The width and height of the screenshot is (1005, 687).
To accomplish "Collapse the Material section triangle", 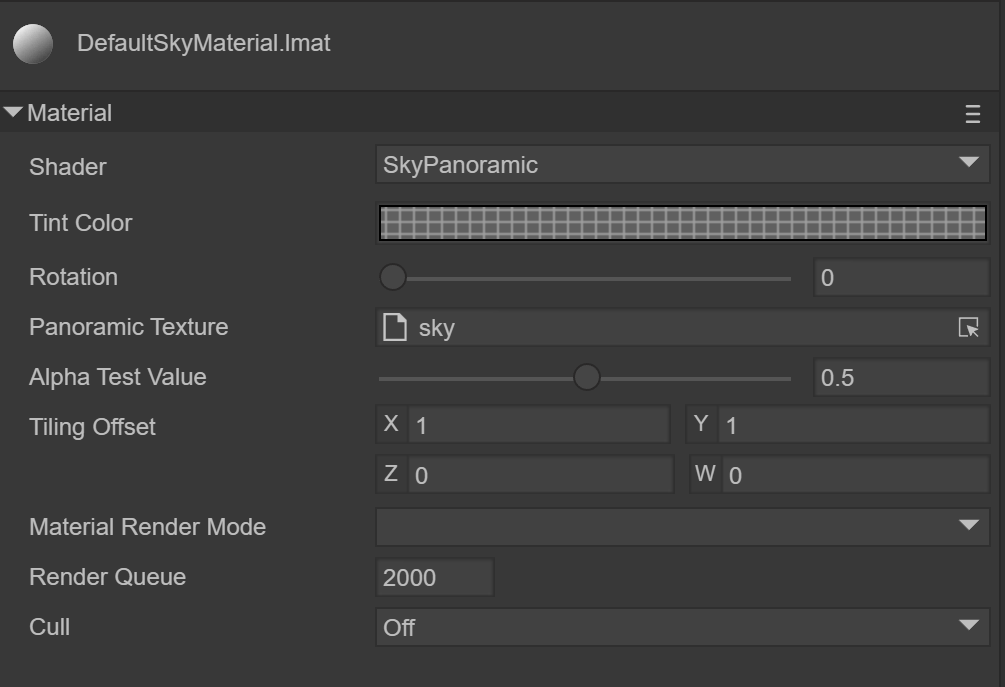I will click(13, 113).
